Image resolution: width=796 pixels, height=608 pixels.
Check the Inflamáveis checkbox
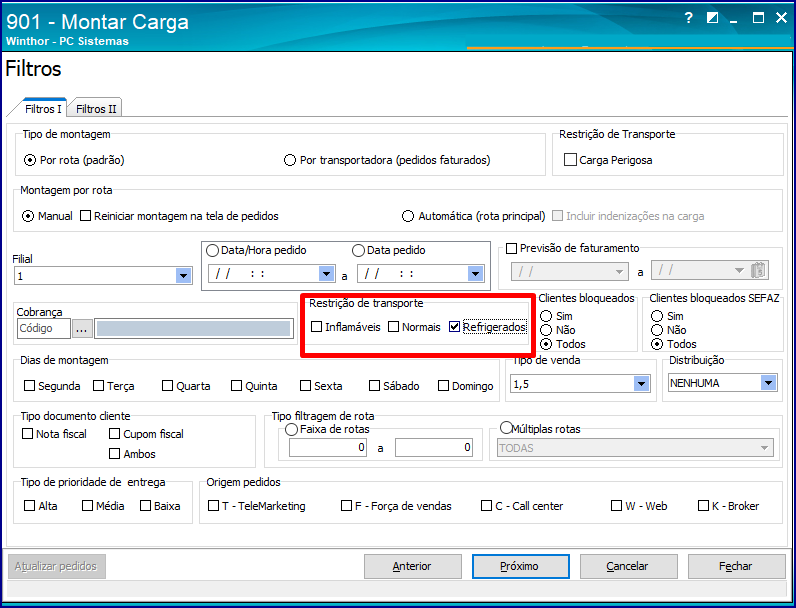316,326
